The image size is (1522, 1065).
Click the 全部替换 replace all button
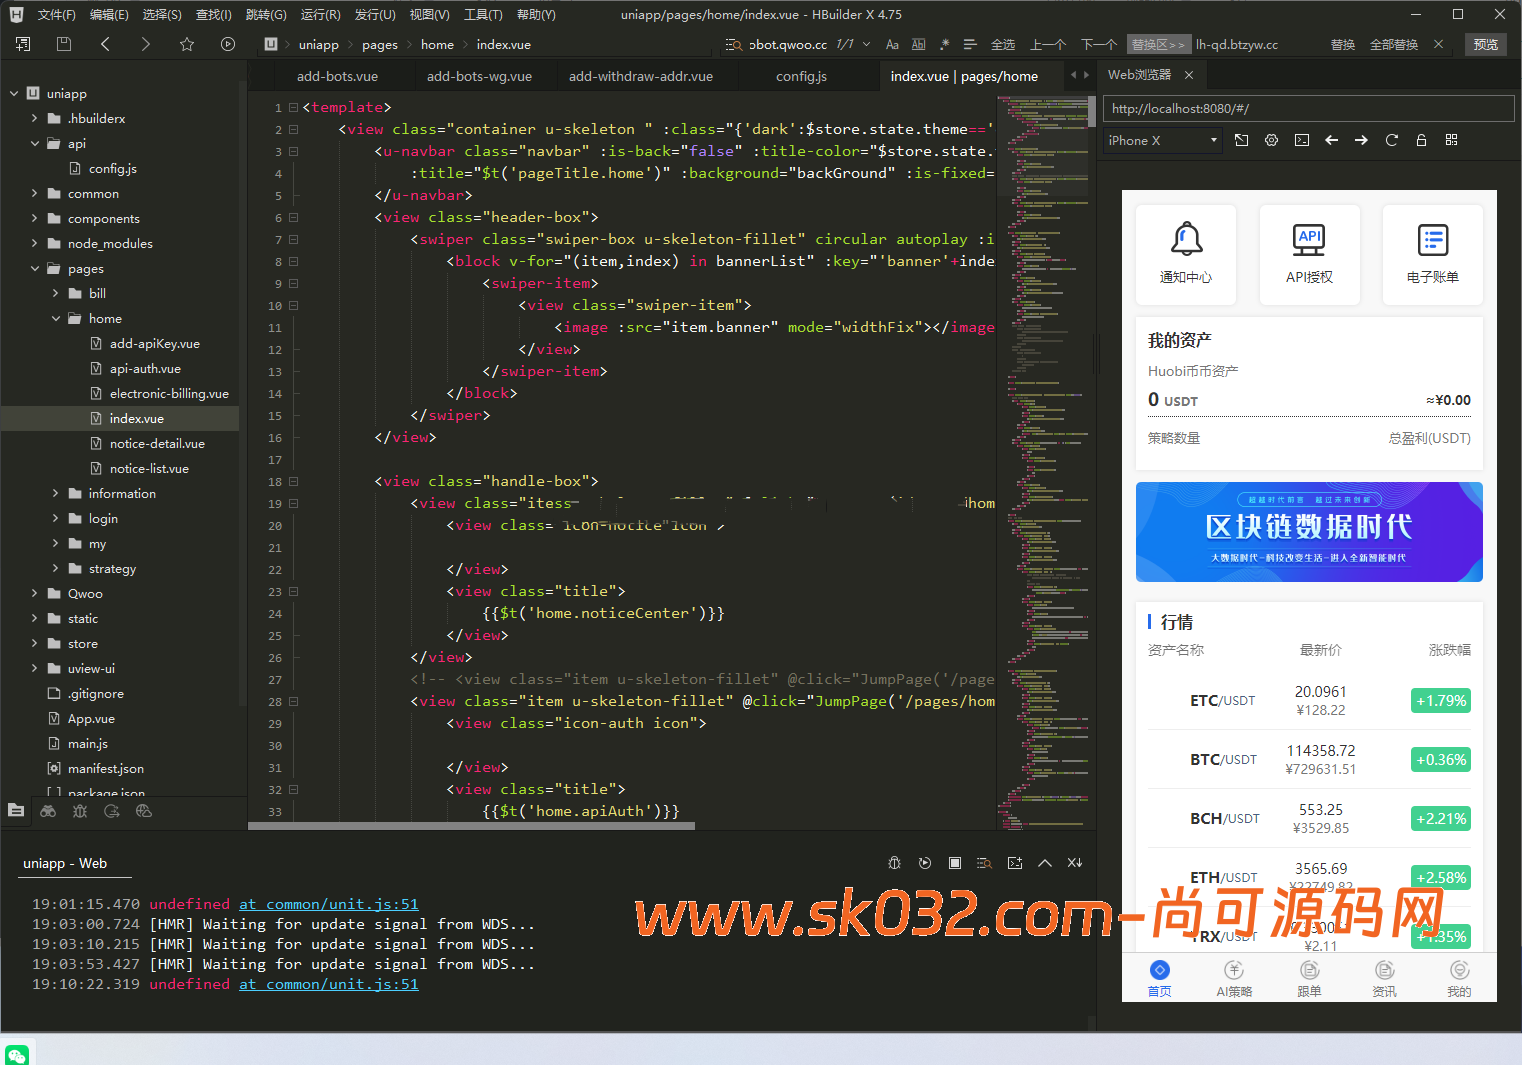click(x=1393, y=44)
